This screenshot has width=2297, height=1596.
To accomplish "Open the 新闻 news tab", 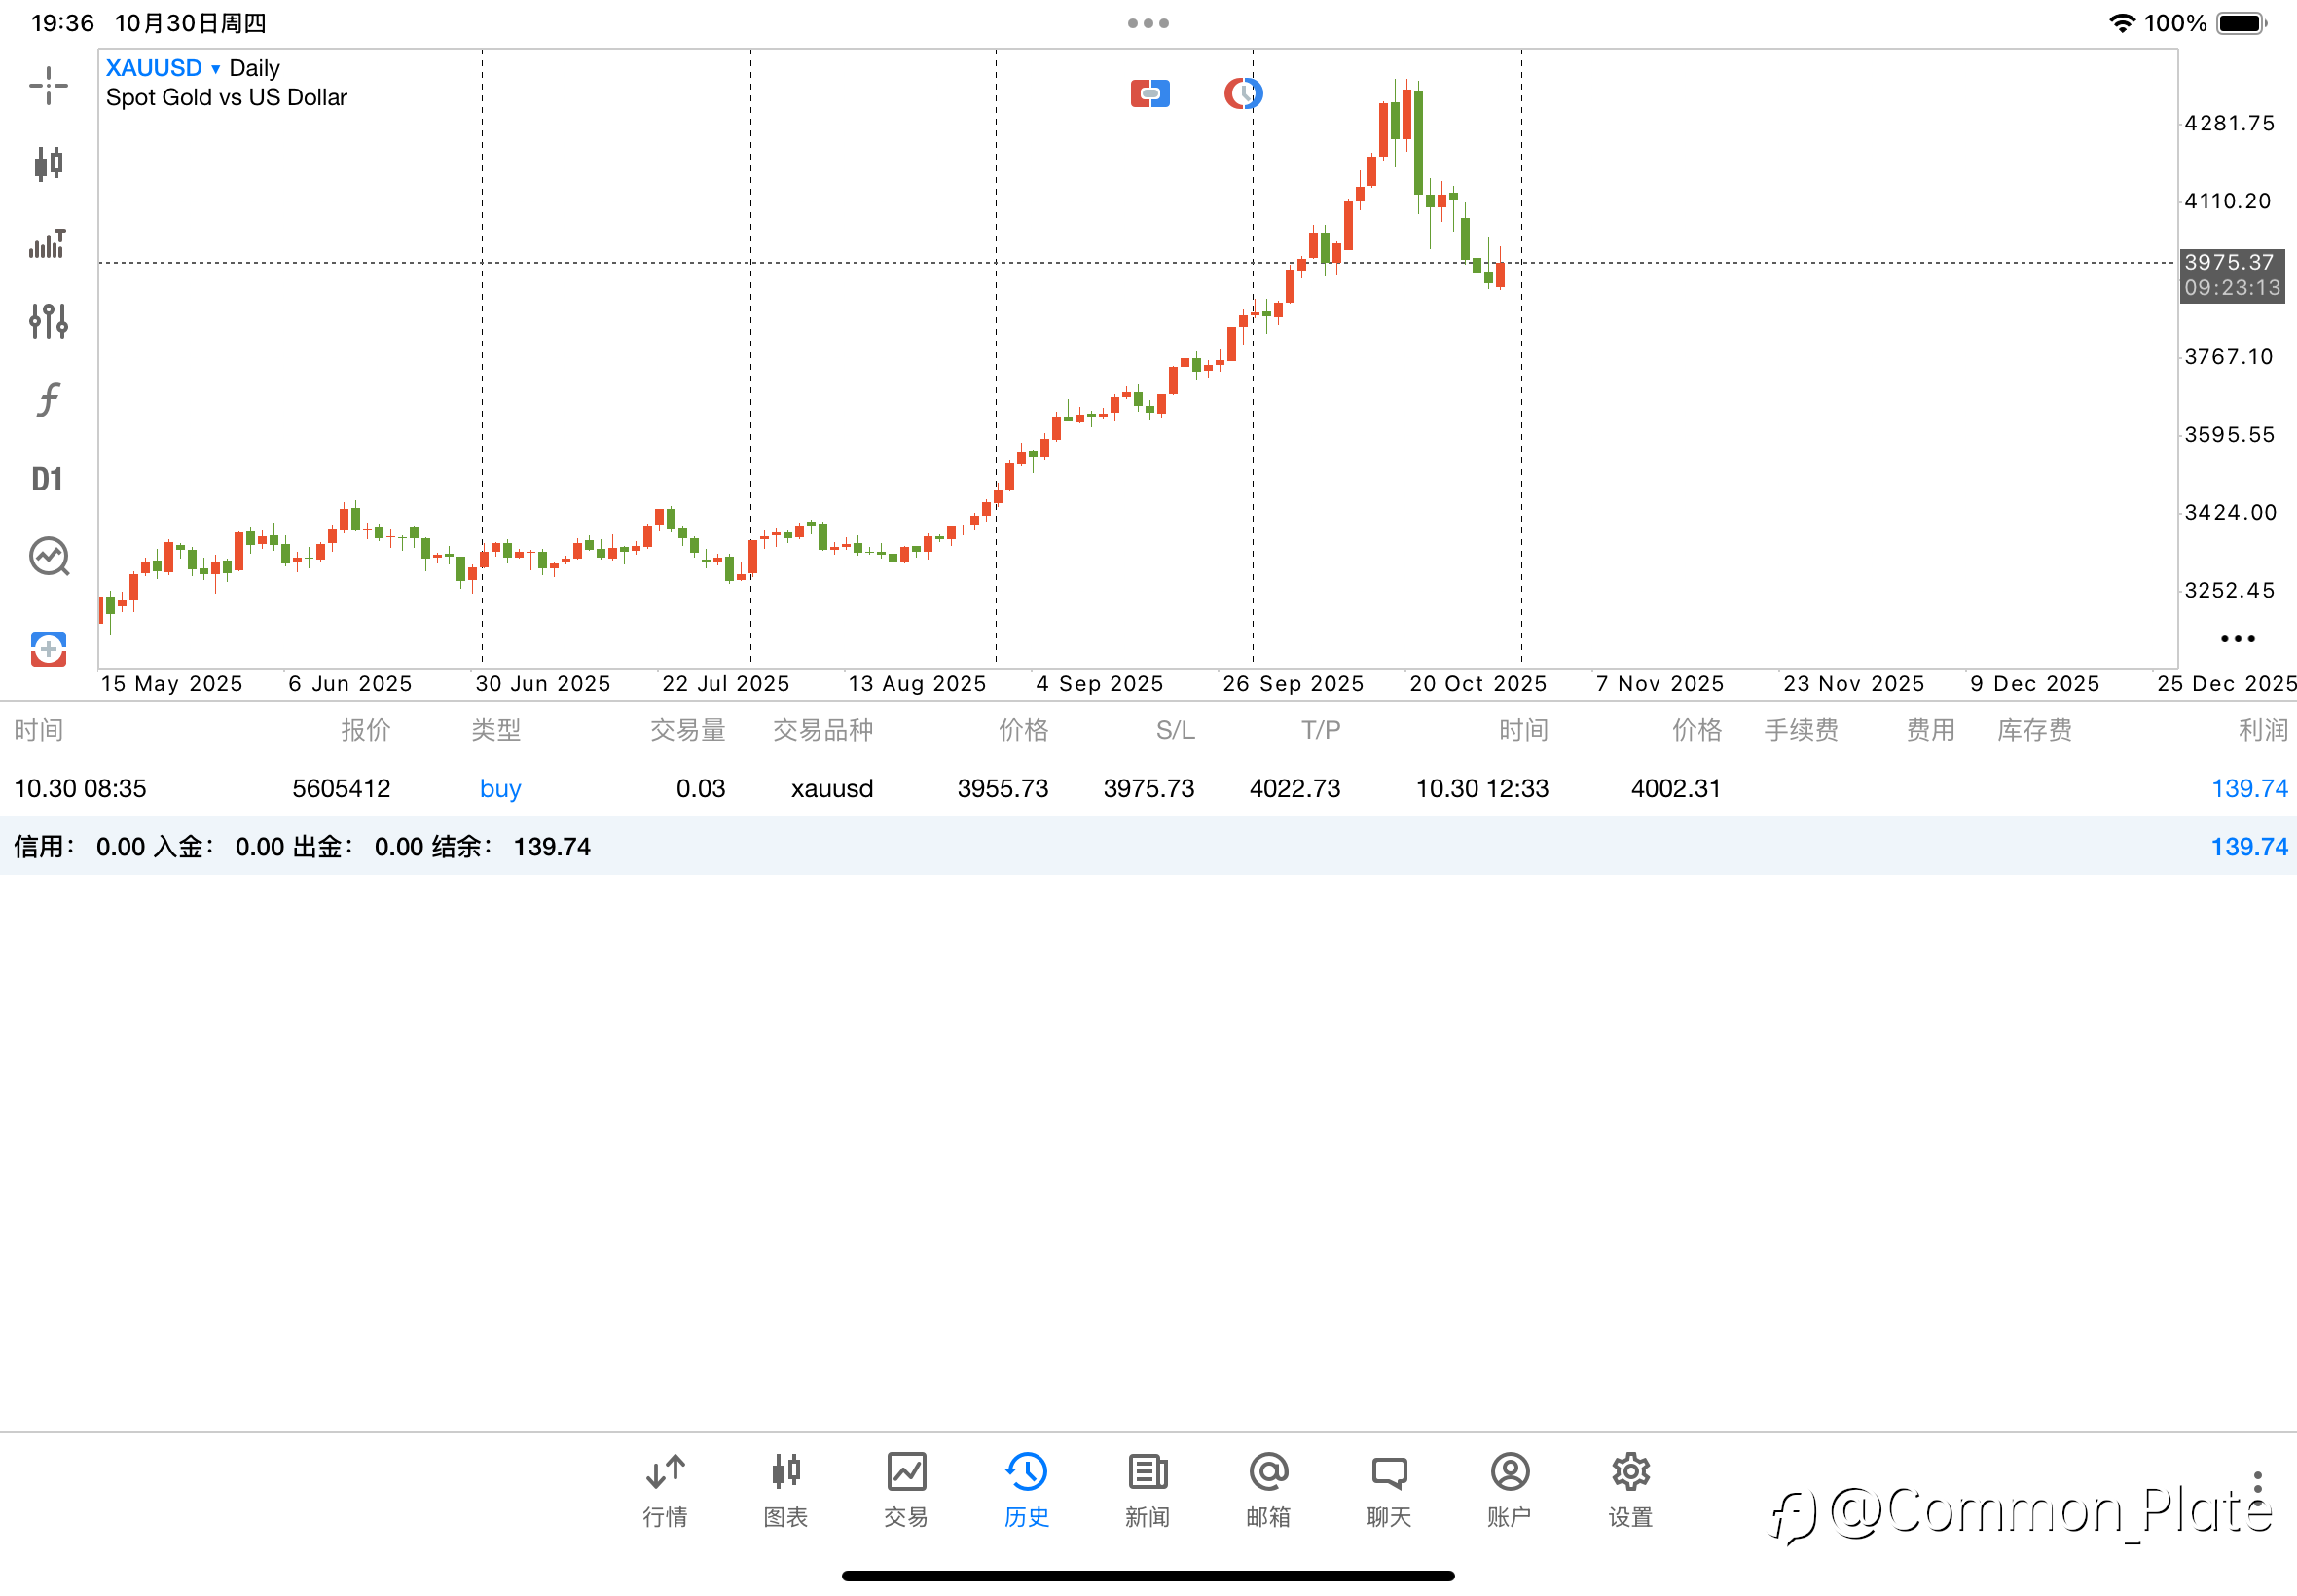I will (1147, 1490).
